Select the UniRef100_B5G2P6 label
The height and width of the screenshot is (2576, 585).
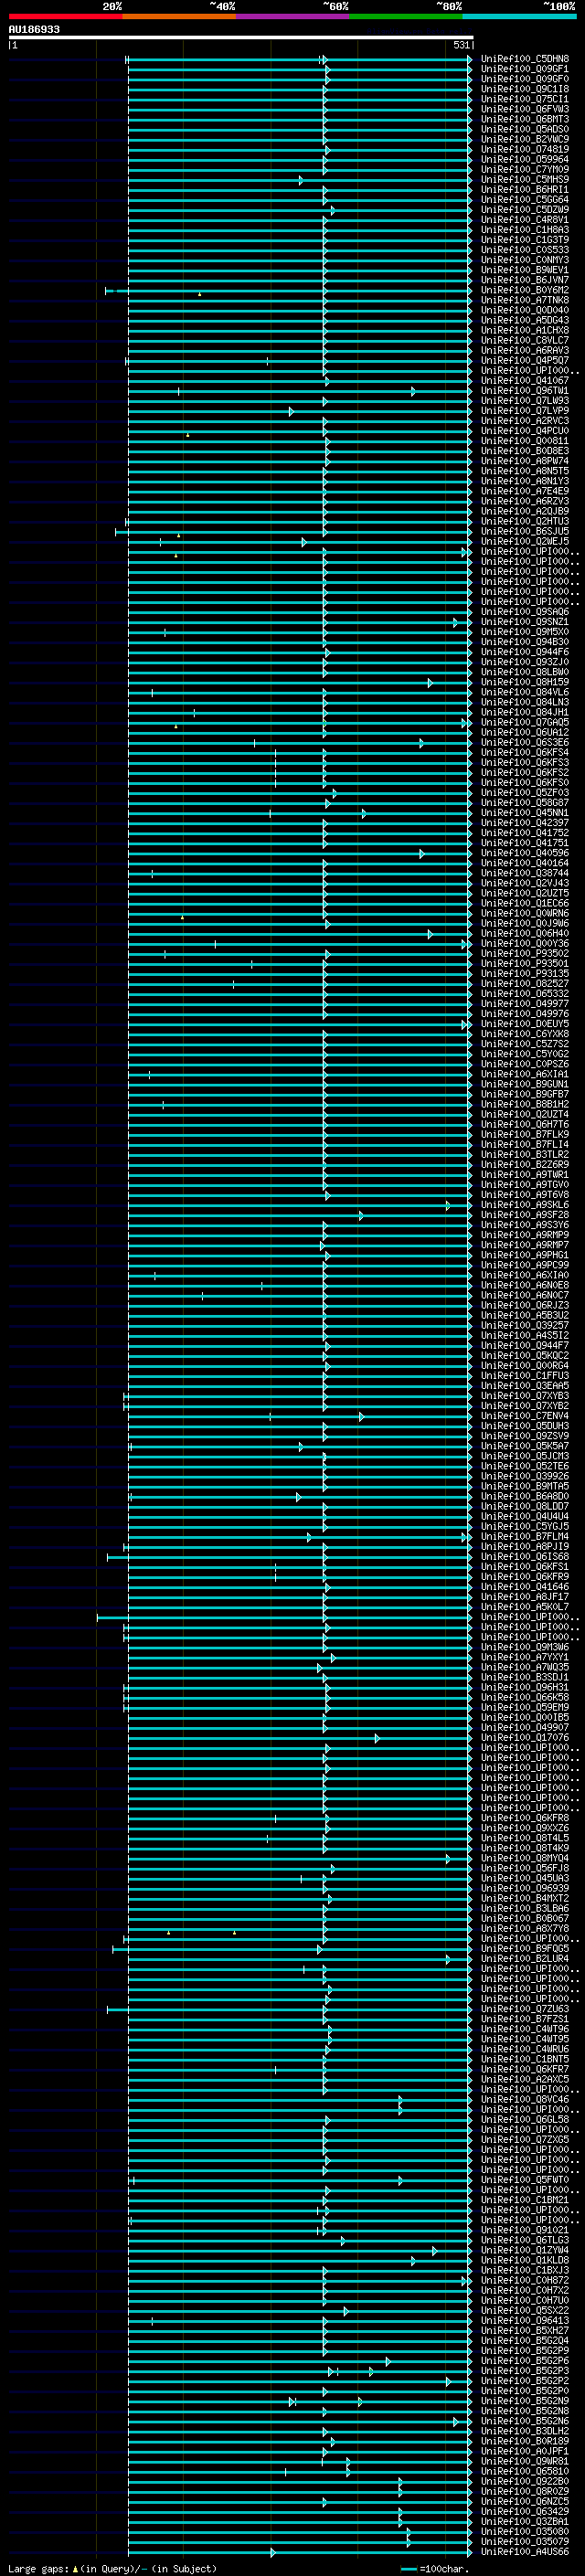click(525, 2361)
